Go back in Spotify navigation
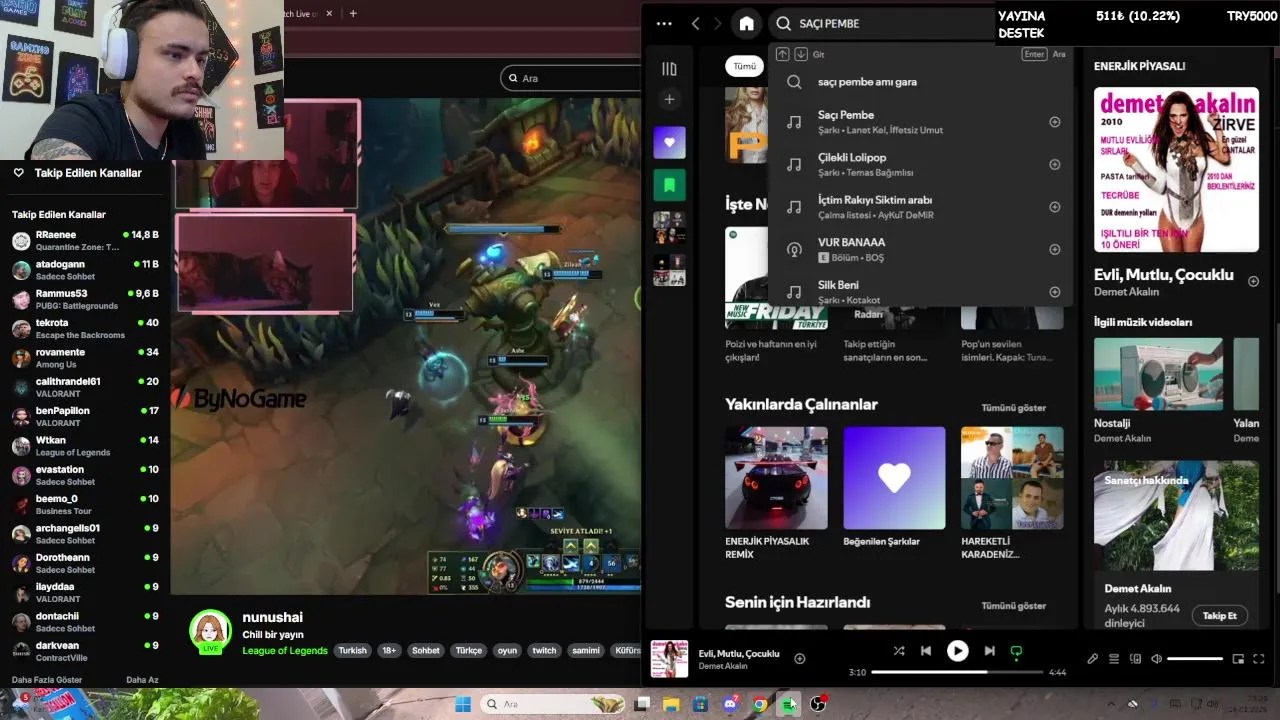Viewport: 1280px width, 720px height. (696, 24)
